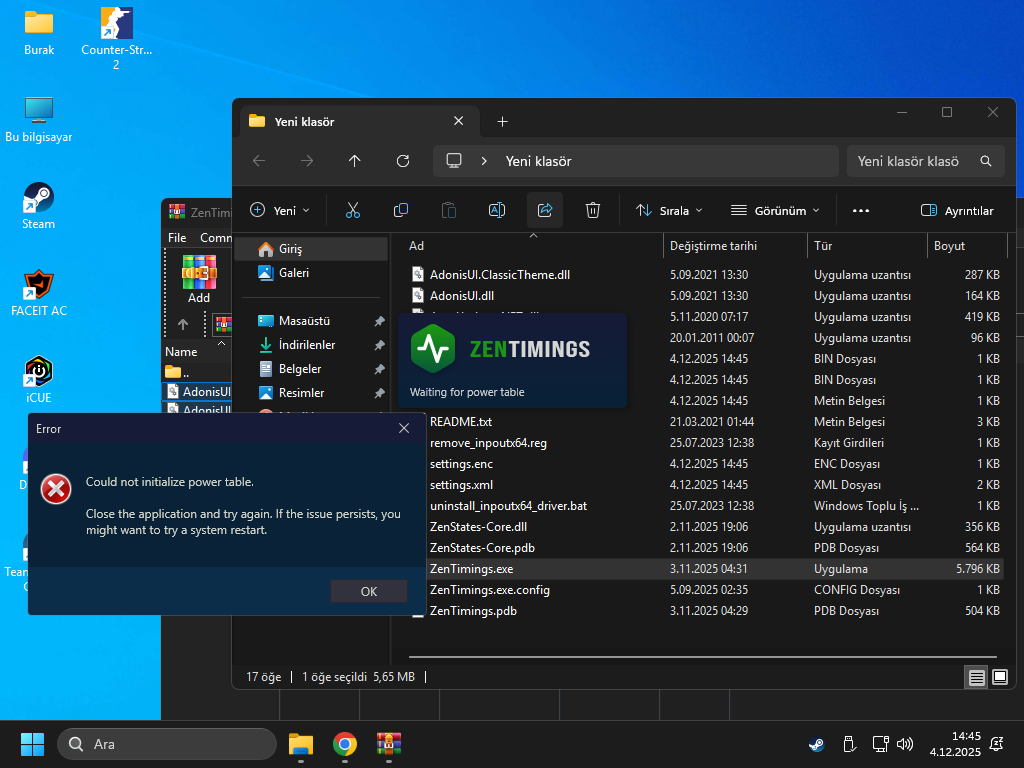Add a new Explorer tab with plus

tap(502, 121)
